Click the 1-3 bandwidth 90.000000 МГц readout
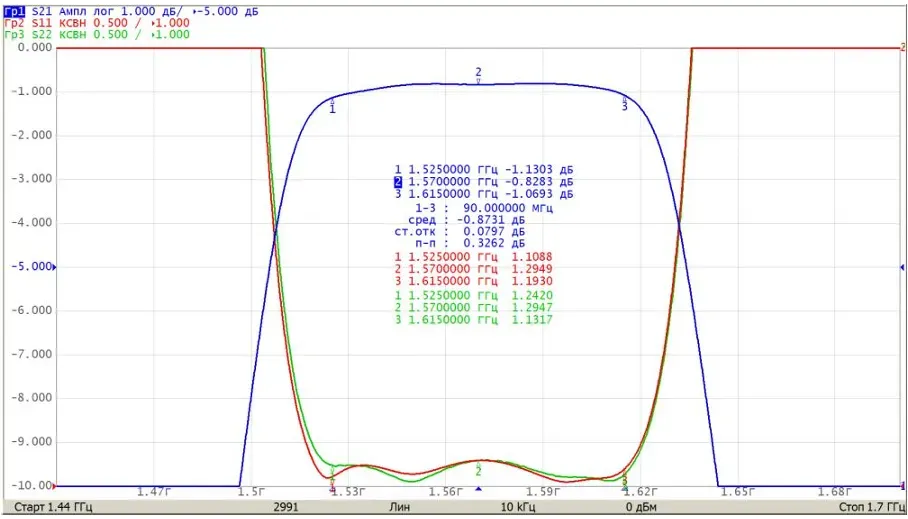 point(484,207)
